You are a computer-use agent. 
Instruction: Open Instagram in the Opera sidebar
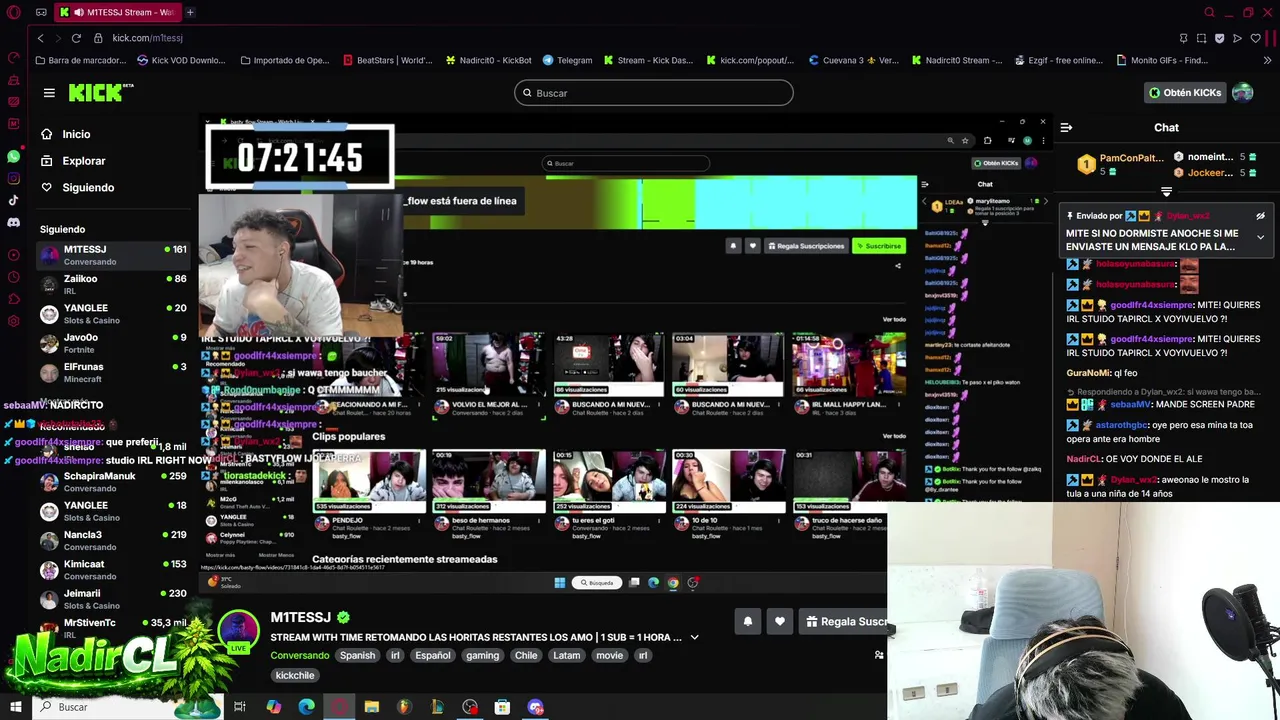13,178
